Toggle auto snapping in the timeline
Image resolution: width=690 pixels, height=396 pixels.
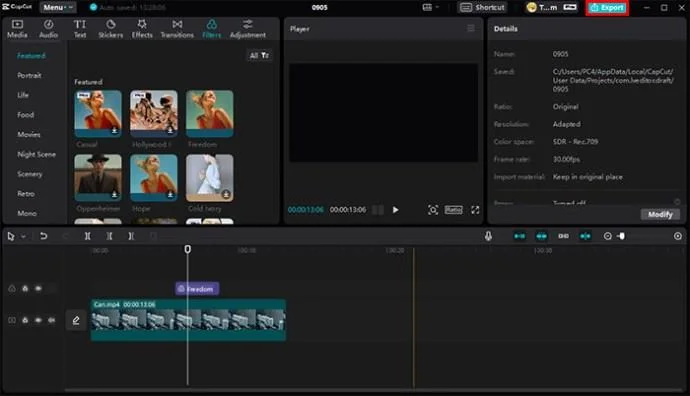click(x=541, y=236)
